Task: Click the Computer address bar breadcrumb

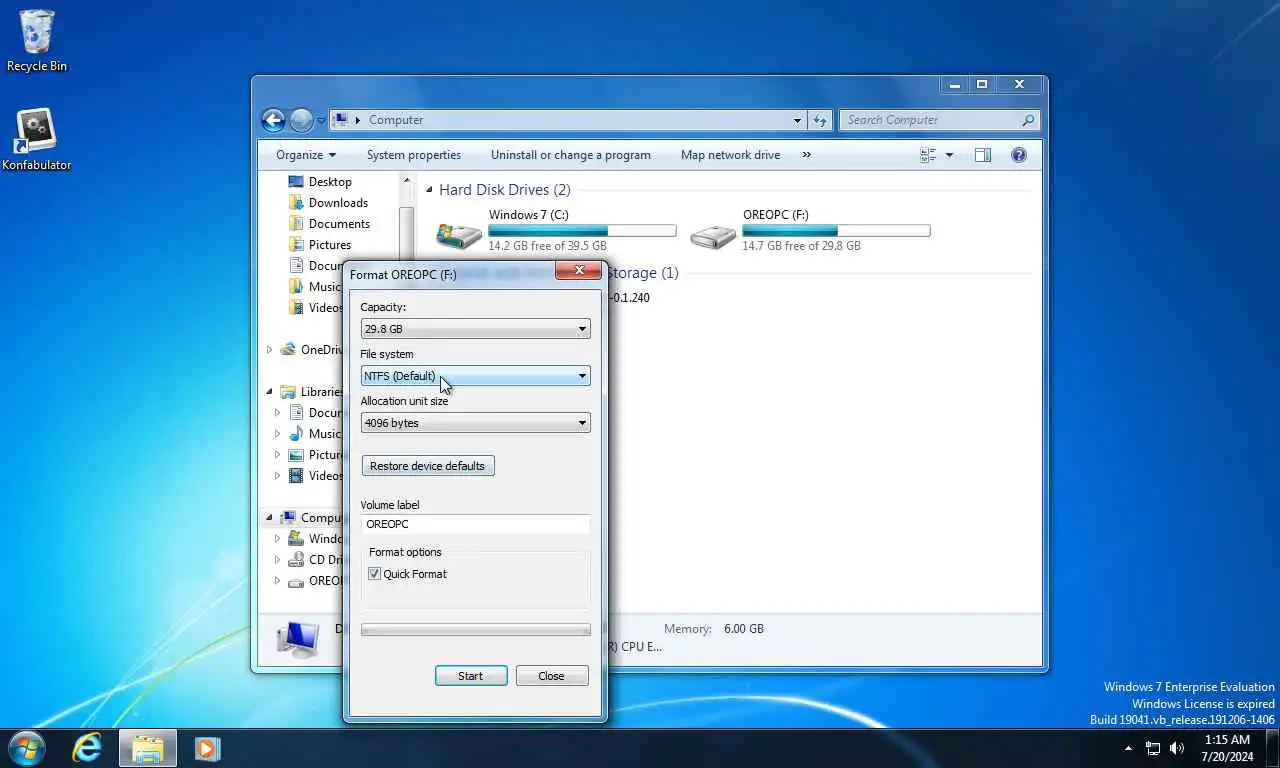Action: [x=396, y=120]
